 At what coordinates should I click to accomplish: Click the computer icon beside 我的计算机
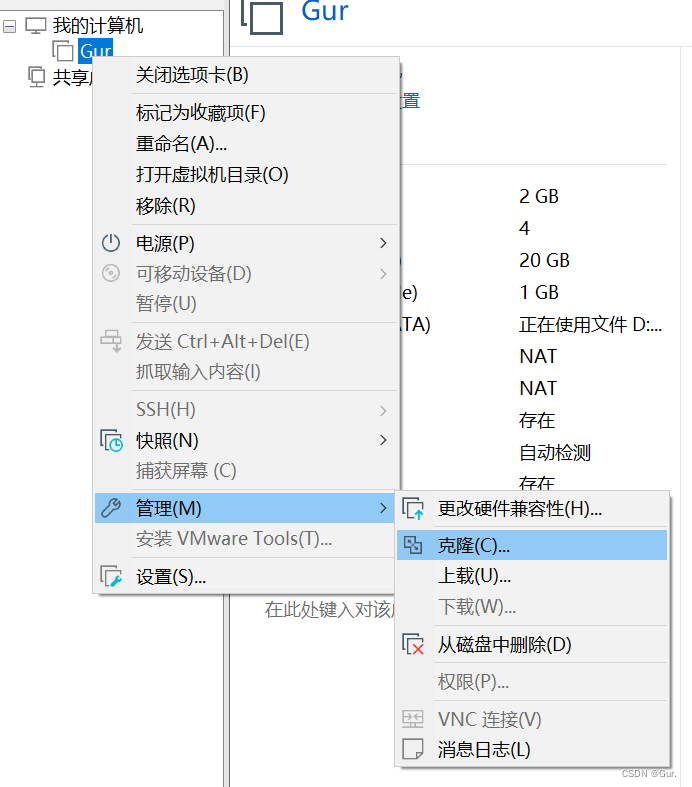click(x=36, y=25)
